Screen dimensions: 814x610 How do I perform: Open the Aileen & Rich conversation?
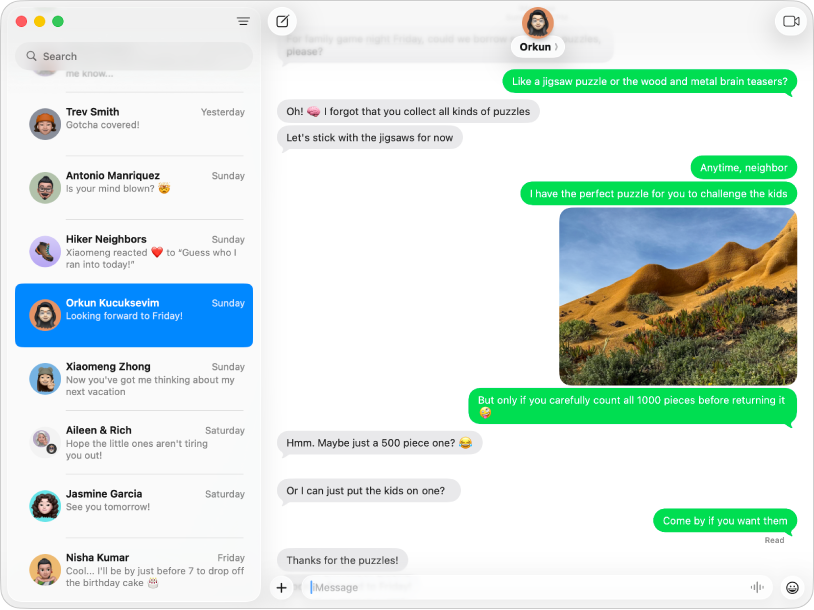[133, 442]
